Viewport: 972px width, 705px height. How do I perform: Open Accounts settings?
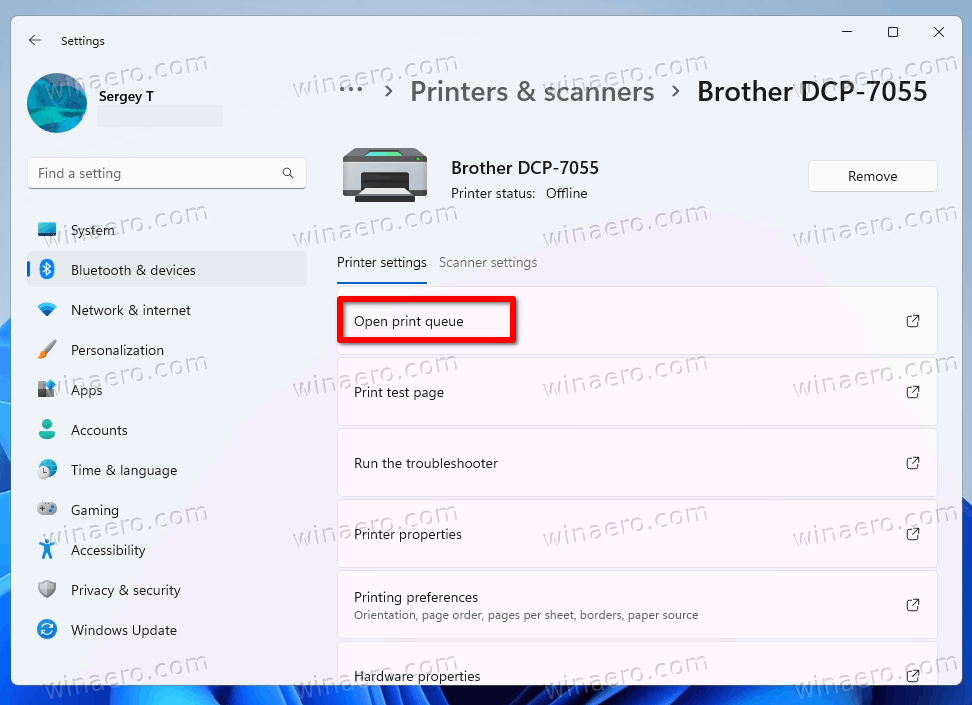click(x=167, y=430)
